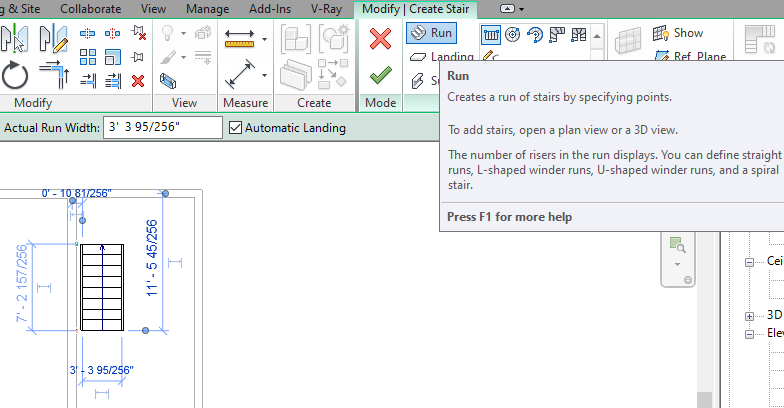Viewport: 784px width, 408px height.
Task: Choose the Full-Step Spiral run component
Action: pyautogui.click(x=513, y=34)
